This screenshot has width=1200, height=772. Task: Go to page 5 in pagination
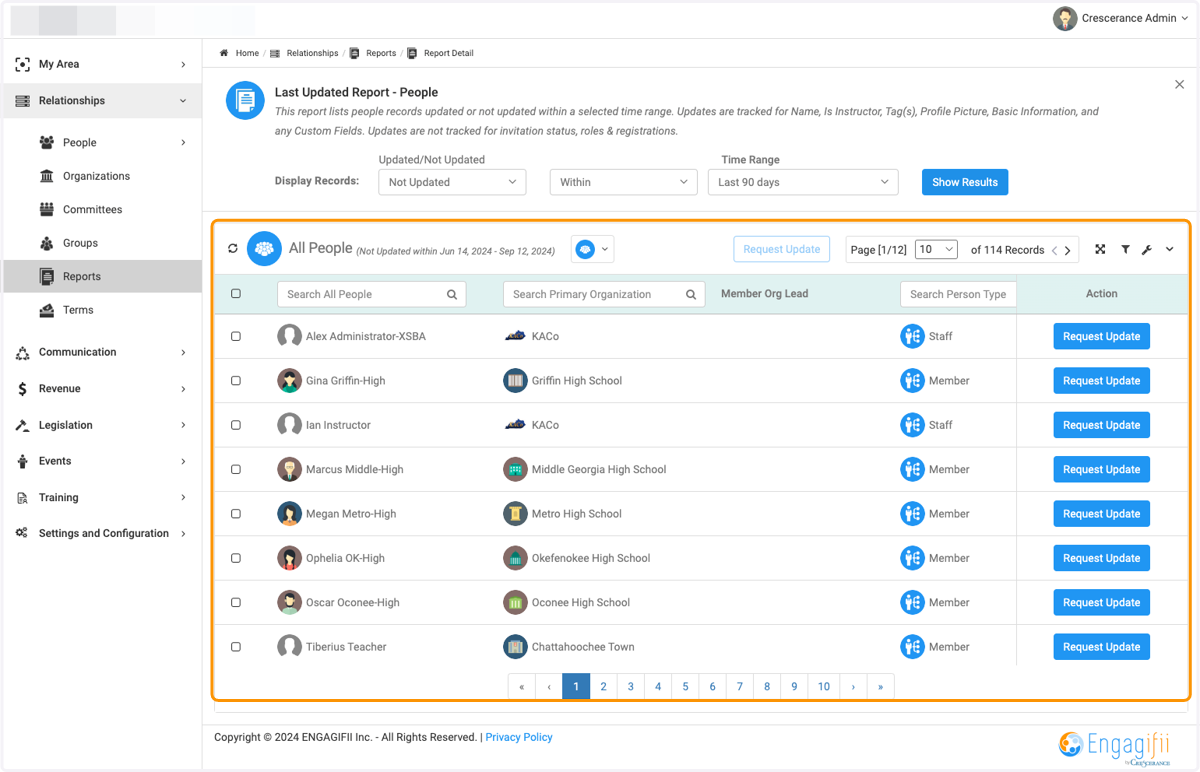click(x=685, y=686)
